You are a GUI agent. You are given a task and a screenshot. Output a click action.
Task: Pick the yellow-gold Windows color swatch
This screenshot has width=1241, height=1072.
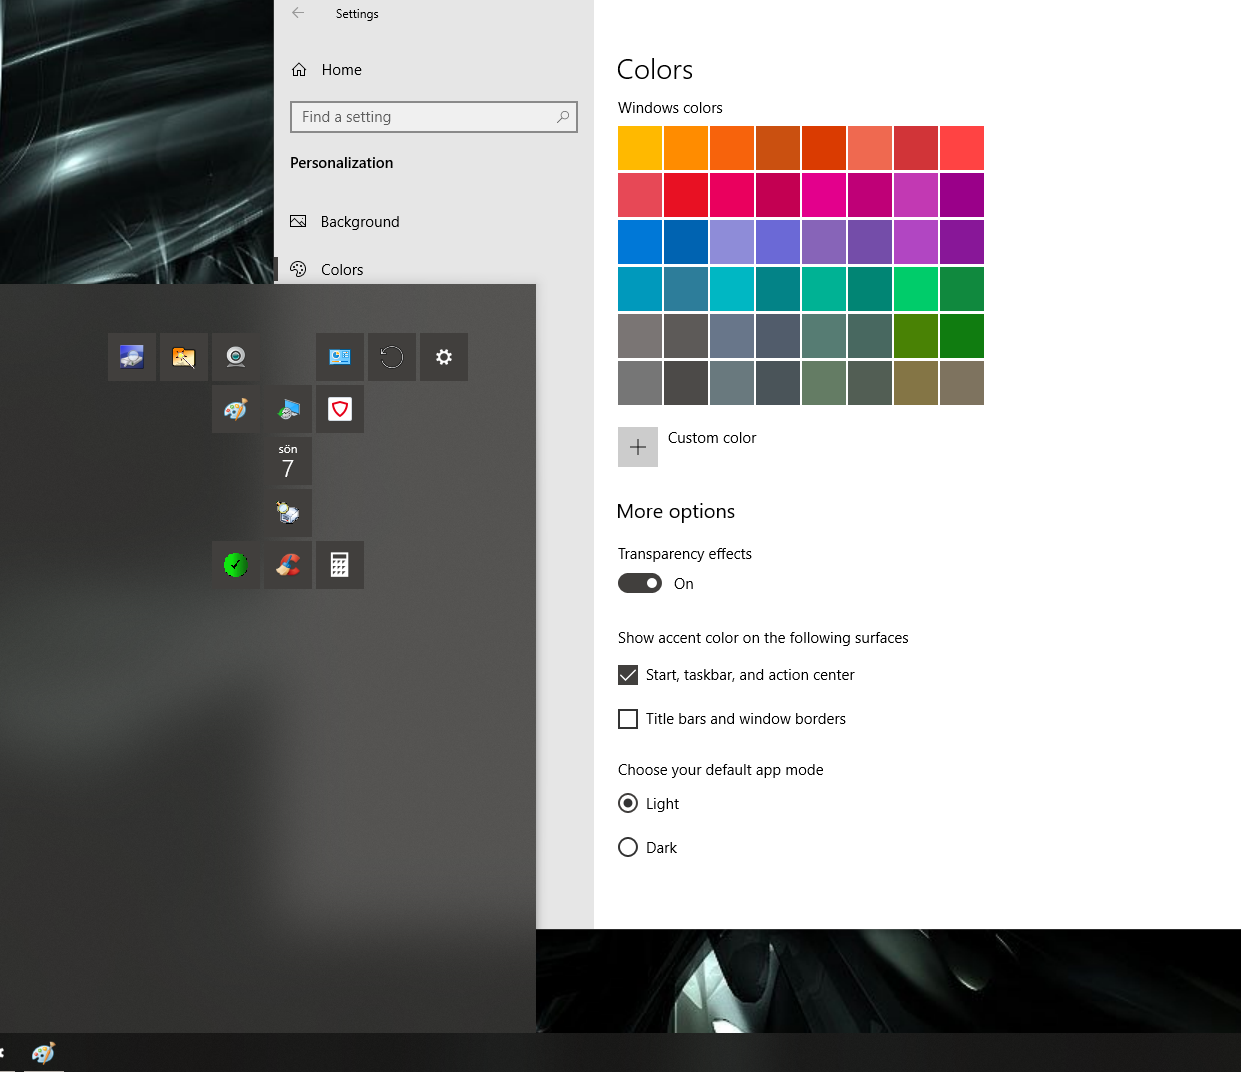point(640,148)
